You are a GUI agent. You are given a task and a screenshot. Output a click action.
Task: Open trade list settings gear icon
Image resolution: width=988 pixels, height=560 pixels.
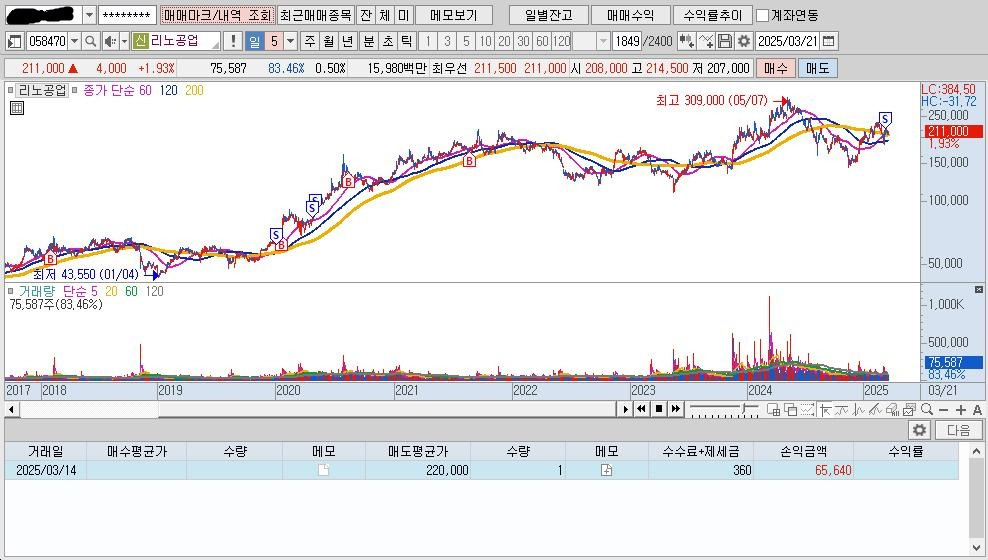point(920,430)
